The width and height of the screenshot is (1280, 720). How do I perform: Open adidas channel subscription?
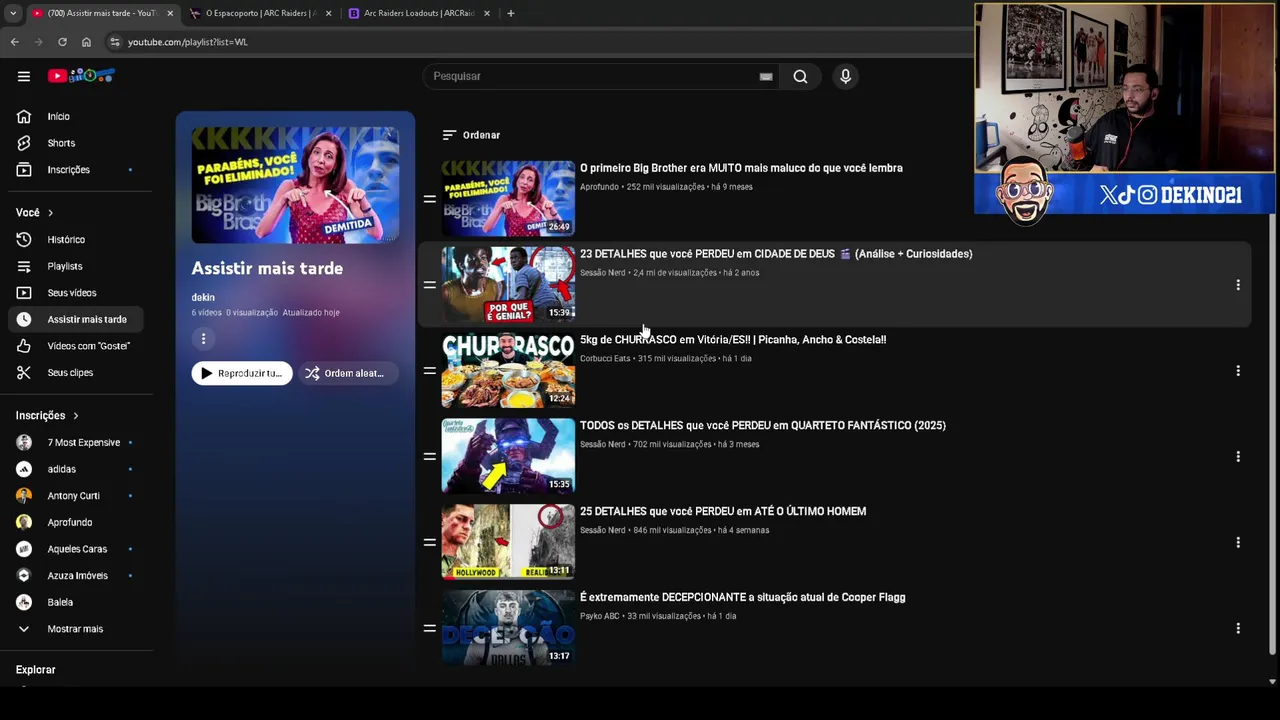point(78,469)
